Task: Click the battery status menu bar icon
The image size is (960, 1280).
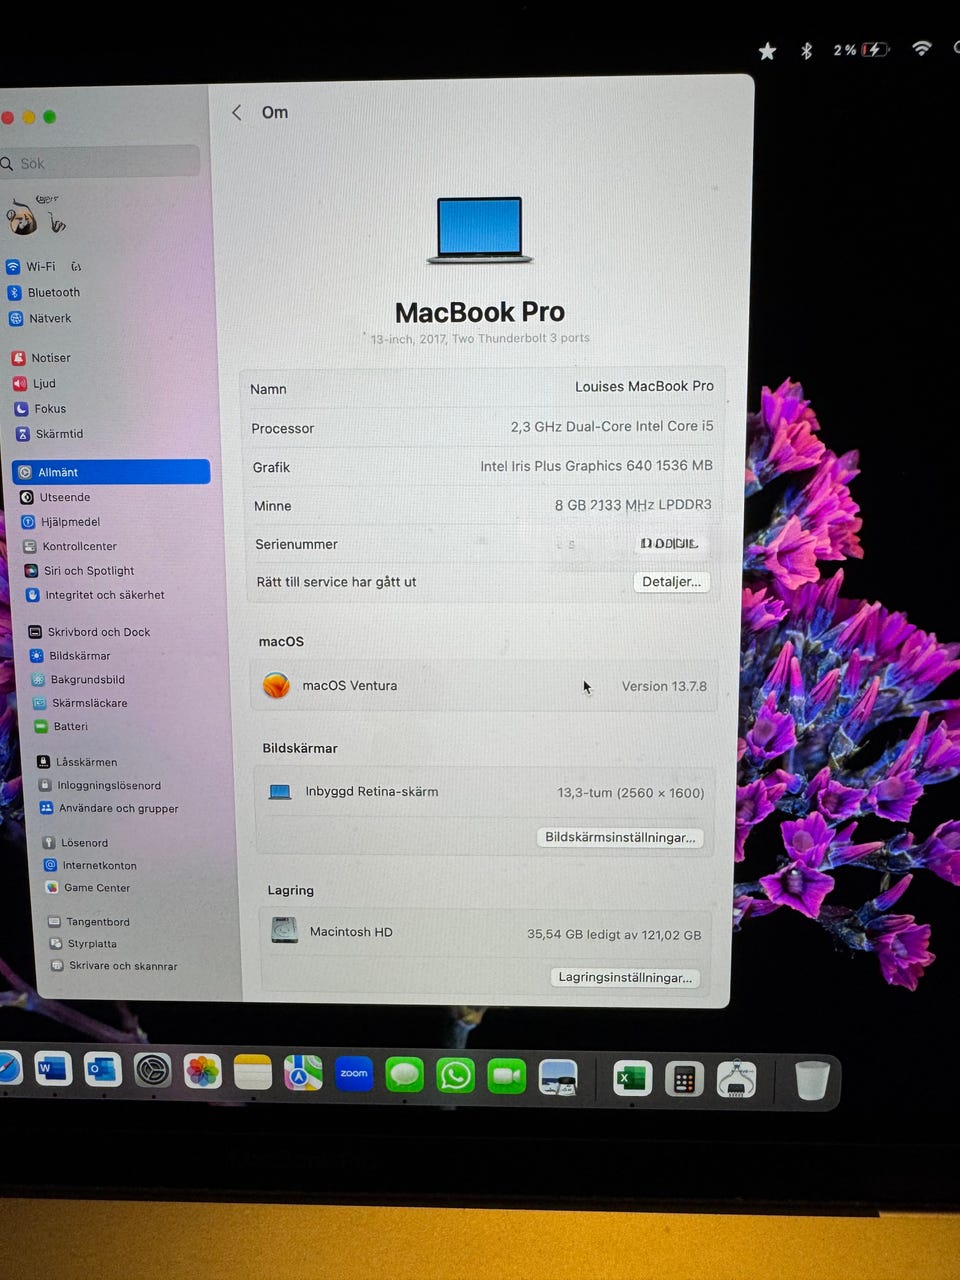Action: pos(875,49)
